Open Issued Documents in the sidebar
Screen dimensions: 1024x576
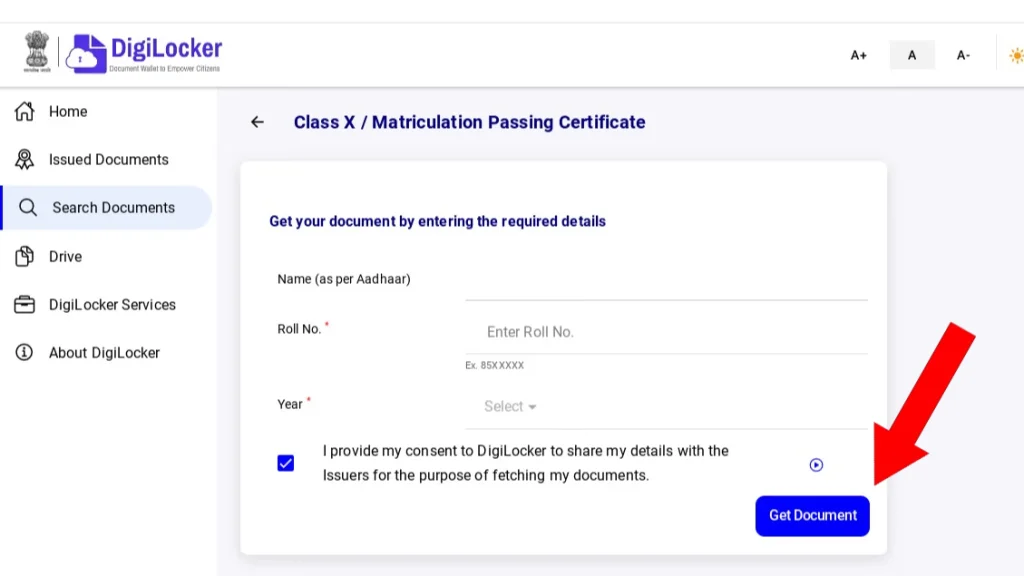[x=108, y=159]
